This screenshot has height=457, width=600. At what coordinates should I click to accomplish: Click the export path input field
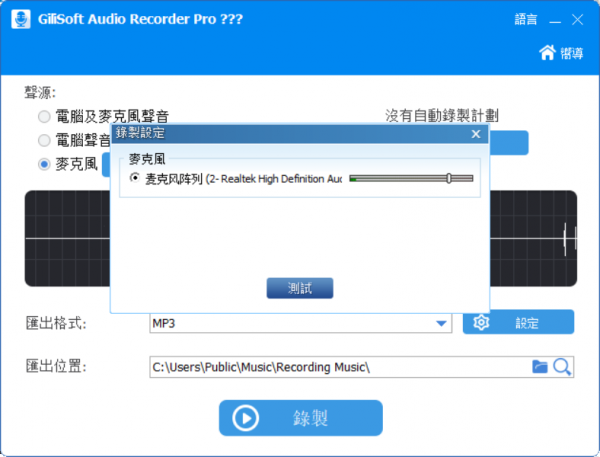tap(339, 367)
